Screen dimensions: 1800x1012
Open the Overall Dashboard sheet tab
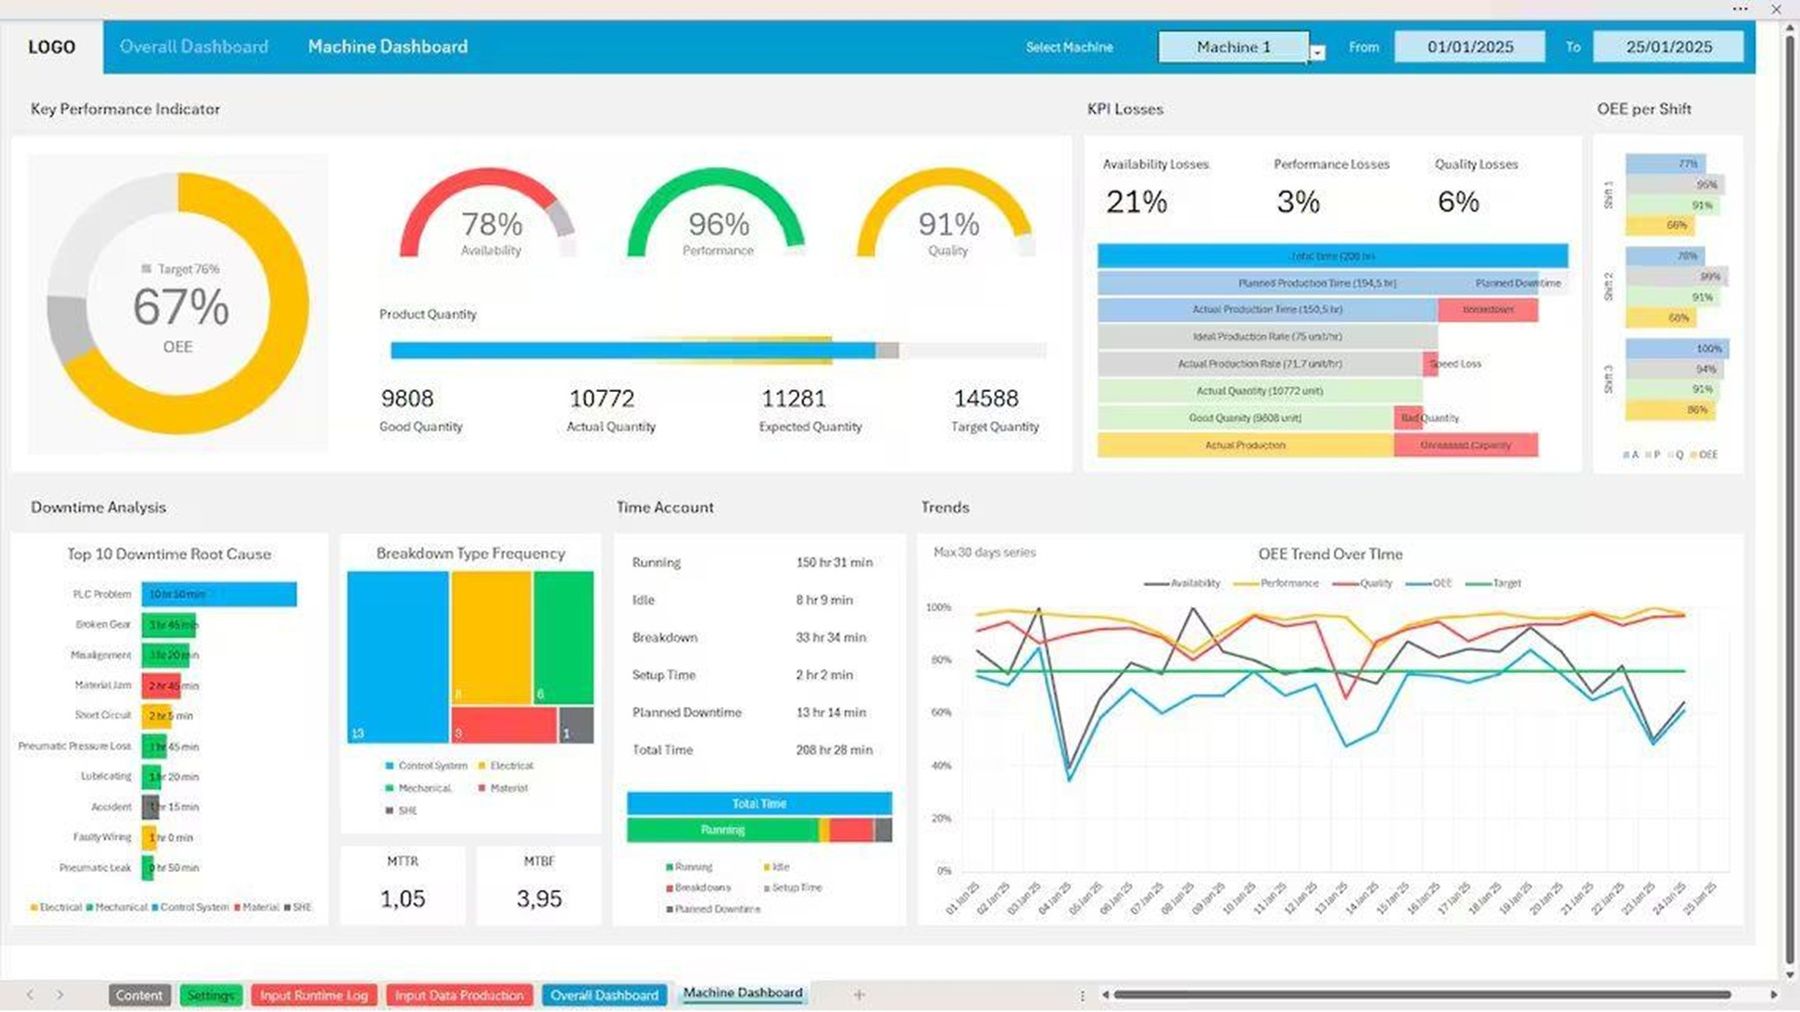pos(604,995)
